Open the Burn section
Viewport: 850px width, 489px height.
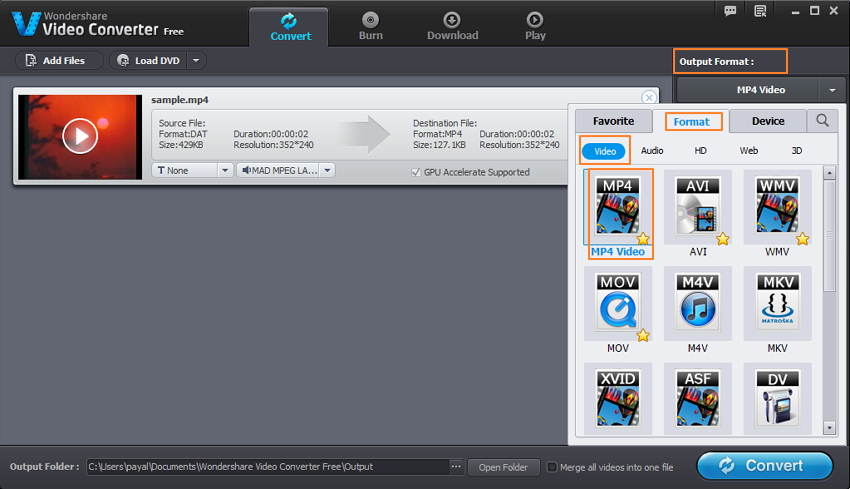tap(371, 26)
